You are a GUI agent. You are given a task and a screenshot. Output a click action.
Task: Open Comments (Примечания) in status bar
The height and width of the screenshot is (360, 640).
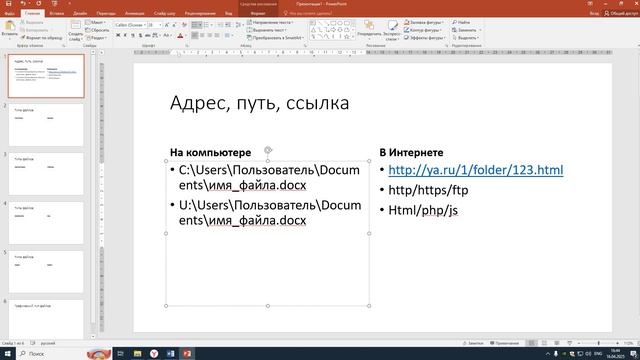[504, 343]
